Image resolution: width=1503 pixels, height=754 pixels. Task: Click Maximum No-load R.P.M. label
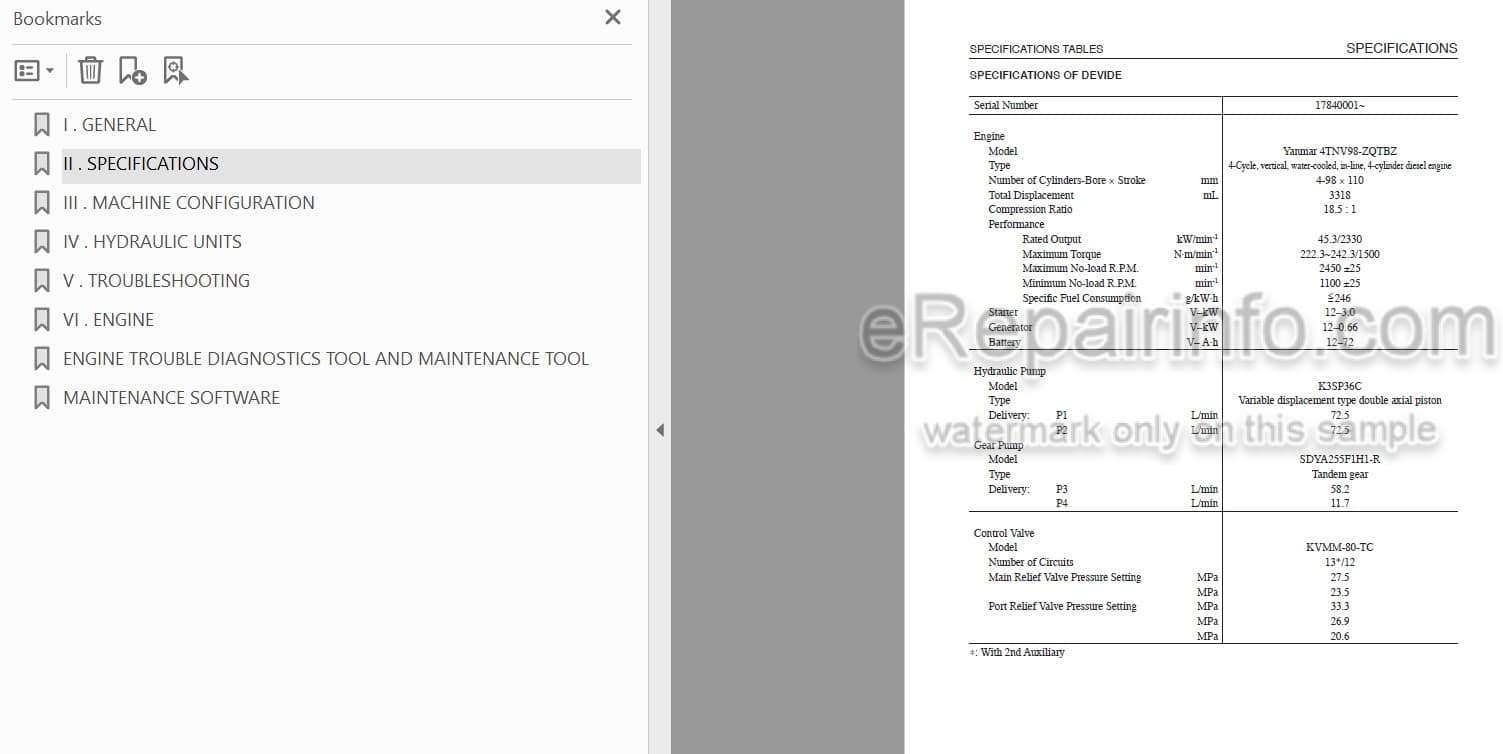(x=1080, y=268)
